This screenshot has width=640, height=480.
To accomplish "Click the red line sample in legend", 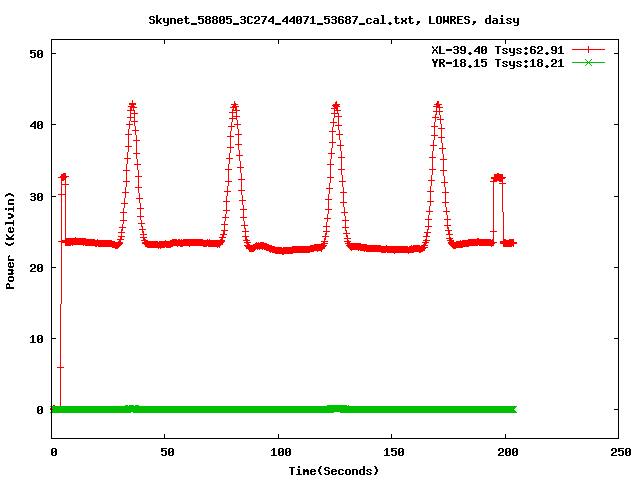I will pos(588,50).
